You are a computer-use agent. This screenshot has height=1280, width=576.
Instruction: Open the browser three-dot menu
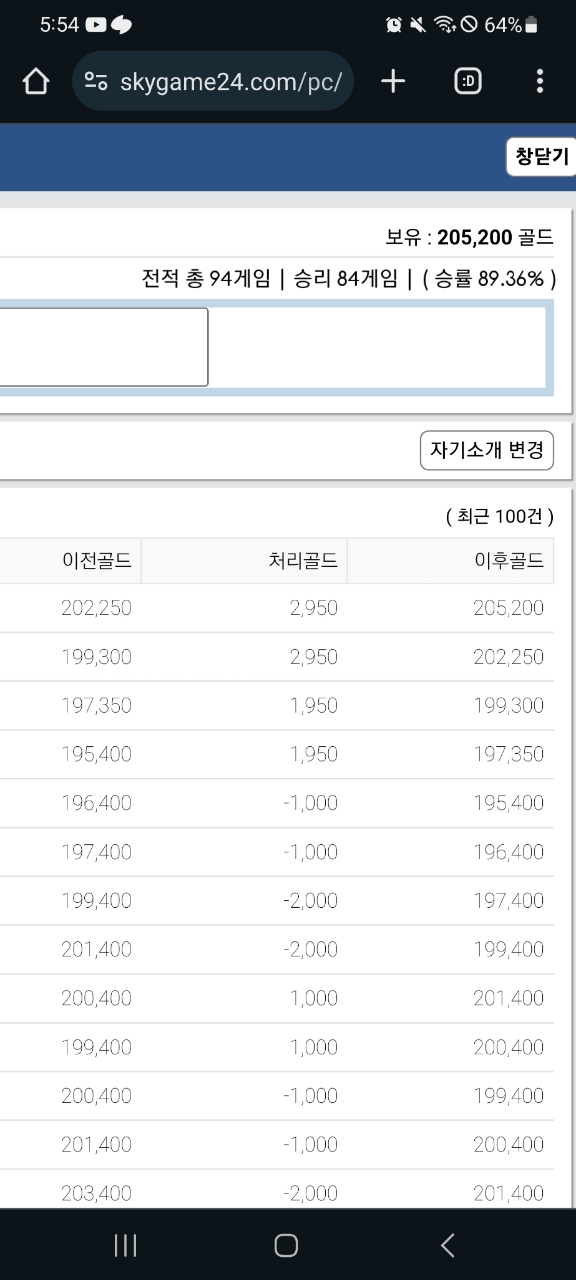click(x=540, y=82)
